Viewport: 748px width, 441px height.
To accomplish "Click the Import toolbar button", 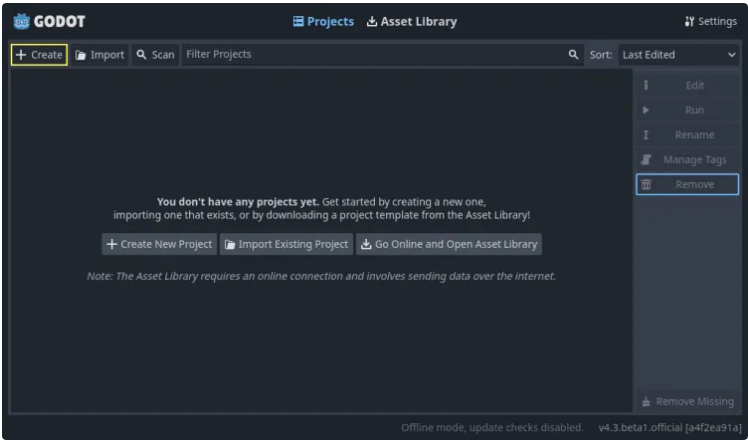I will coord(100,55).
